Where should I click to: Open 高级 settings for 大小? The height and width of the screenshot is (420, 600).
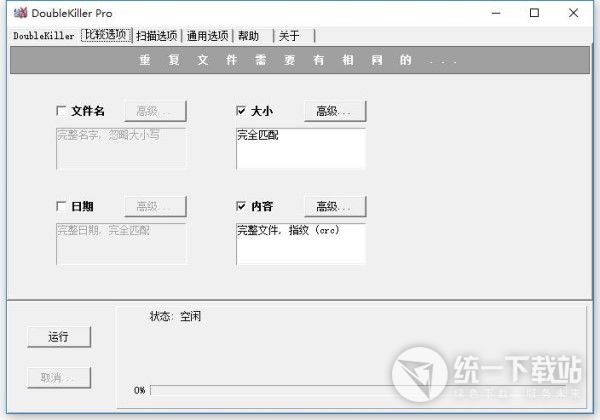pyautogui.click(x=335, y=111)
